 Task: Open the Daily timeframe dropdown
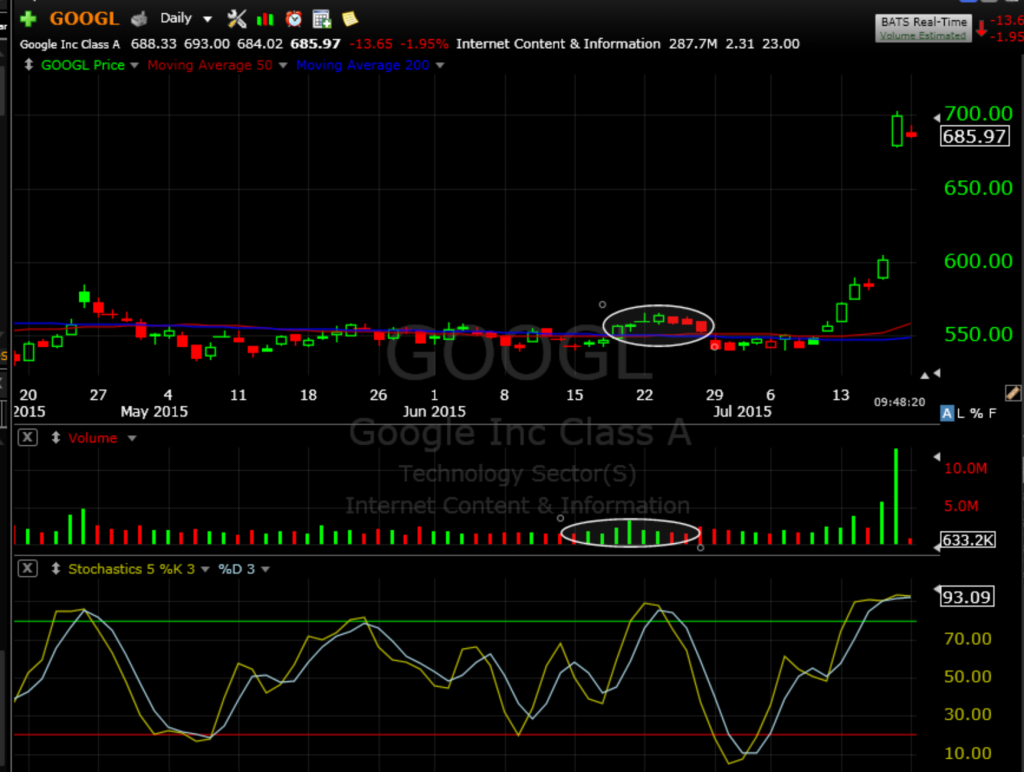coord(186,18)
